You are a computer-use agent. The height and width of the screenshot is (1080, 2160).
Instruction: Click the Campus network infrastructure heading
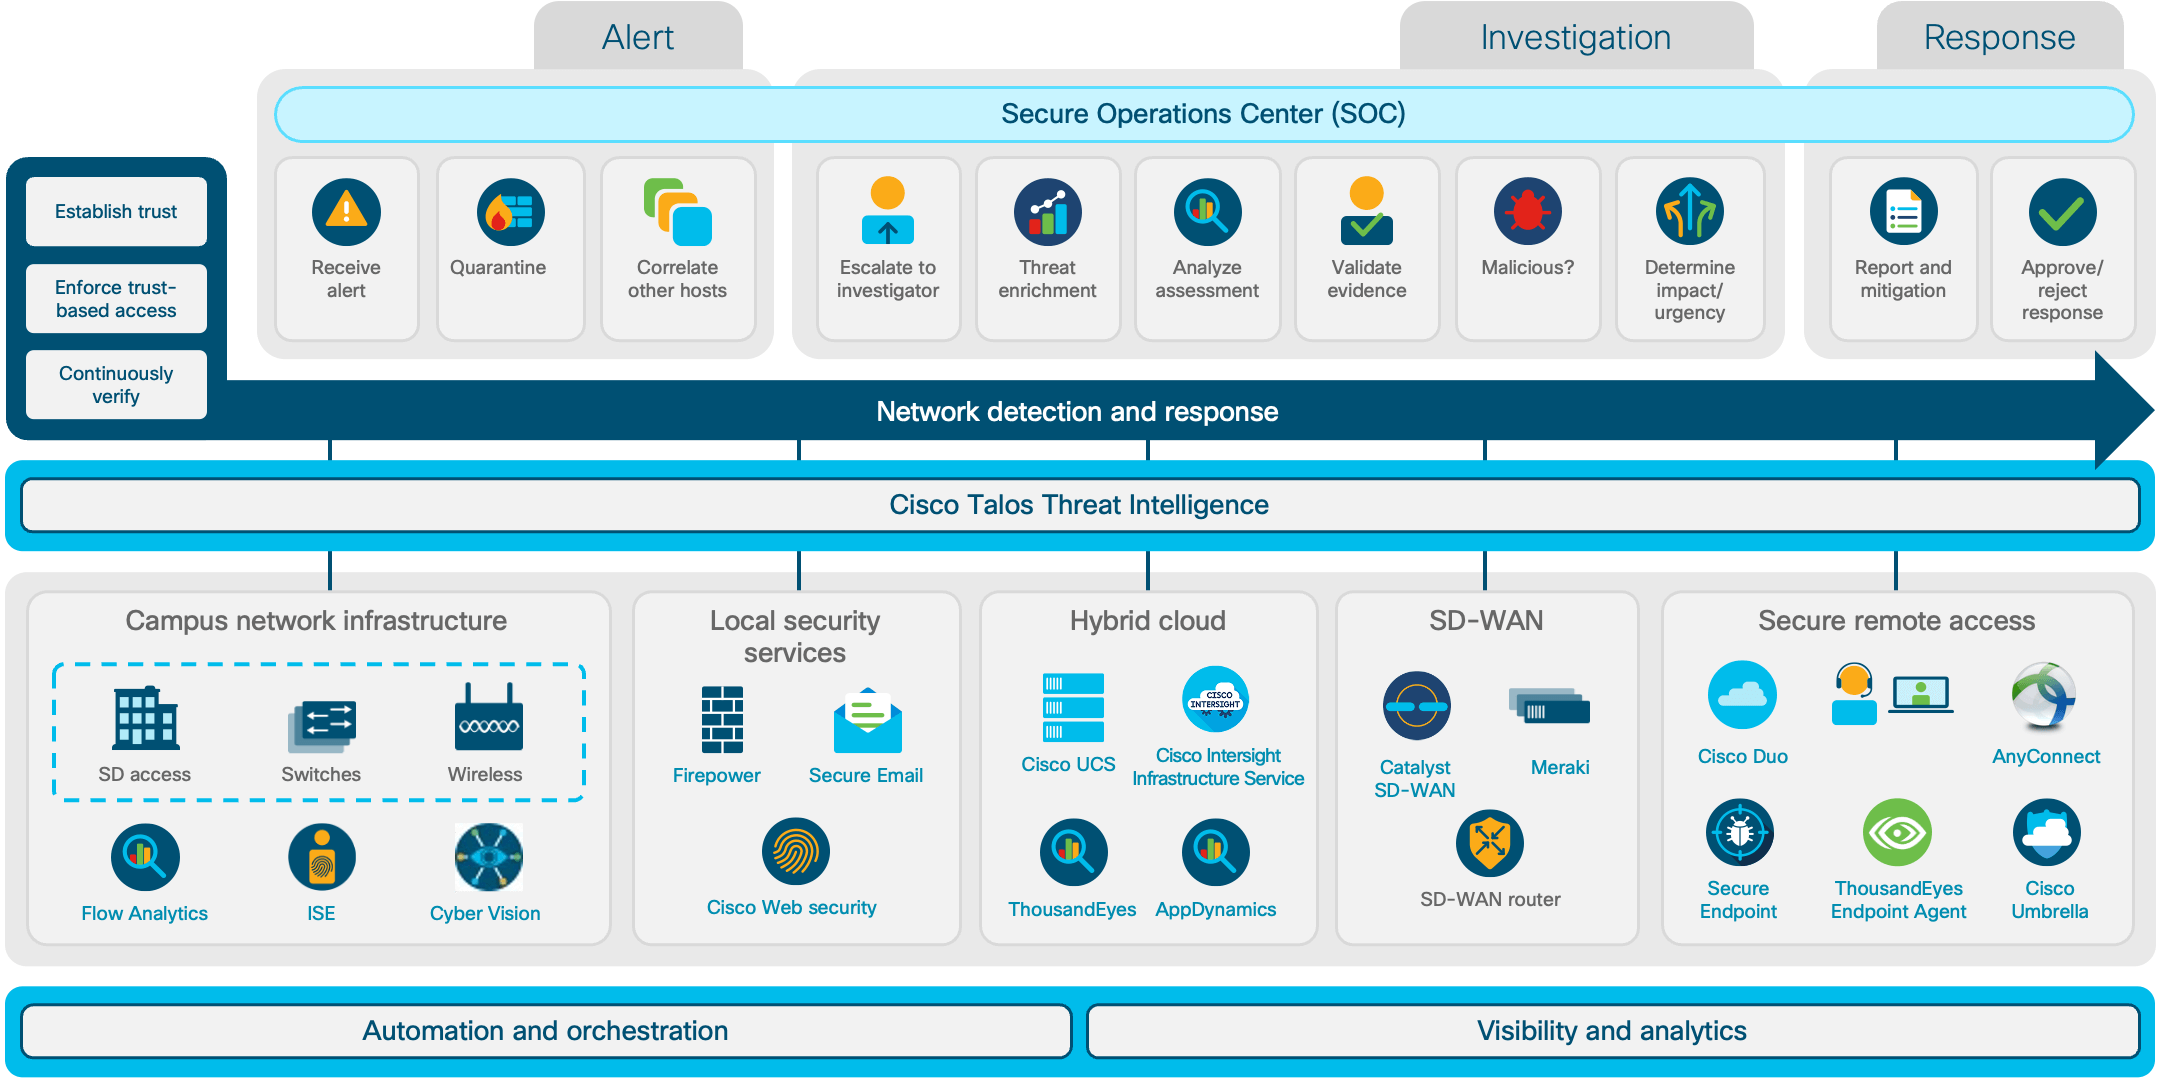316,620
